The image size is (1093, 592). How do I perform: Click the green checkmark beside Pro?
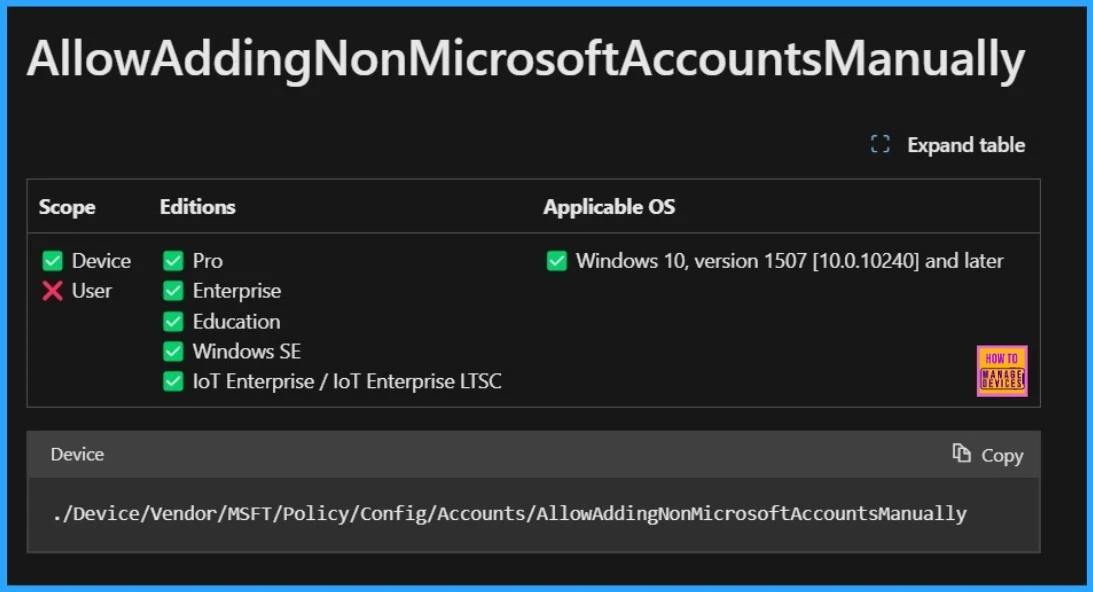point(174,261)
